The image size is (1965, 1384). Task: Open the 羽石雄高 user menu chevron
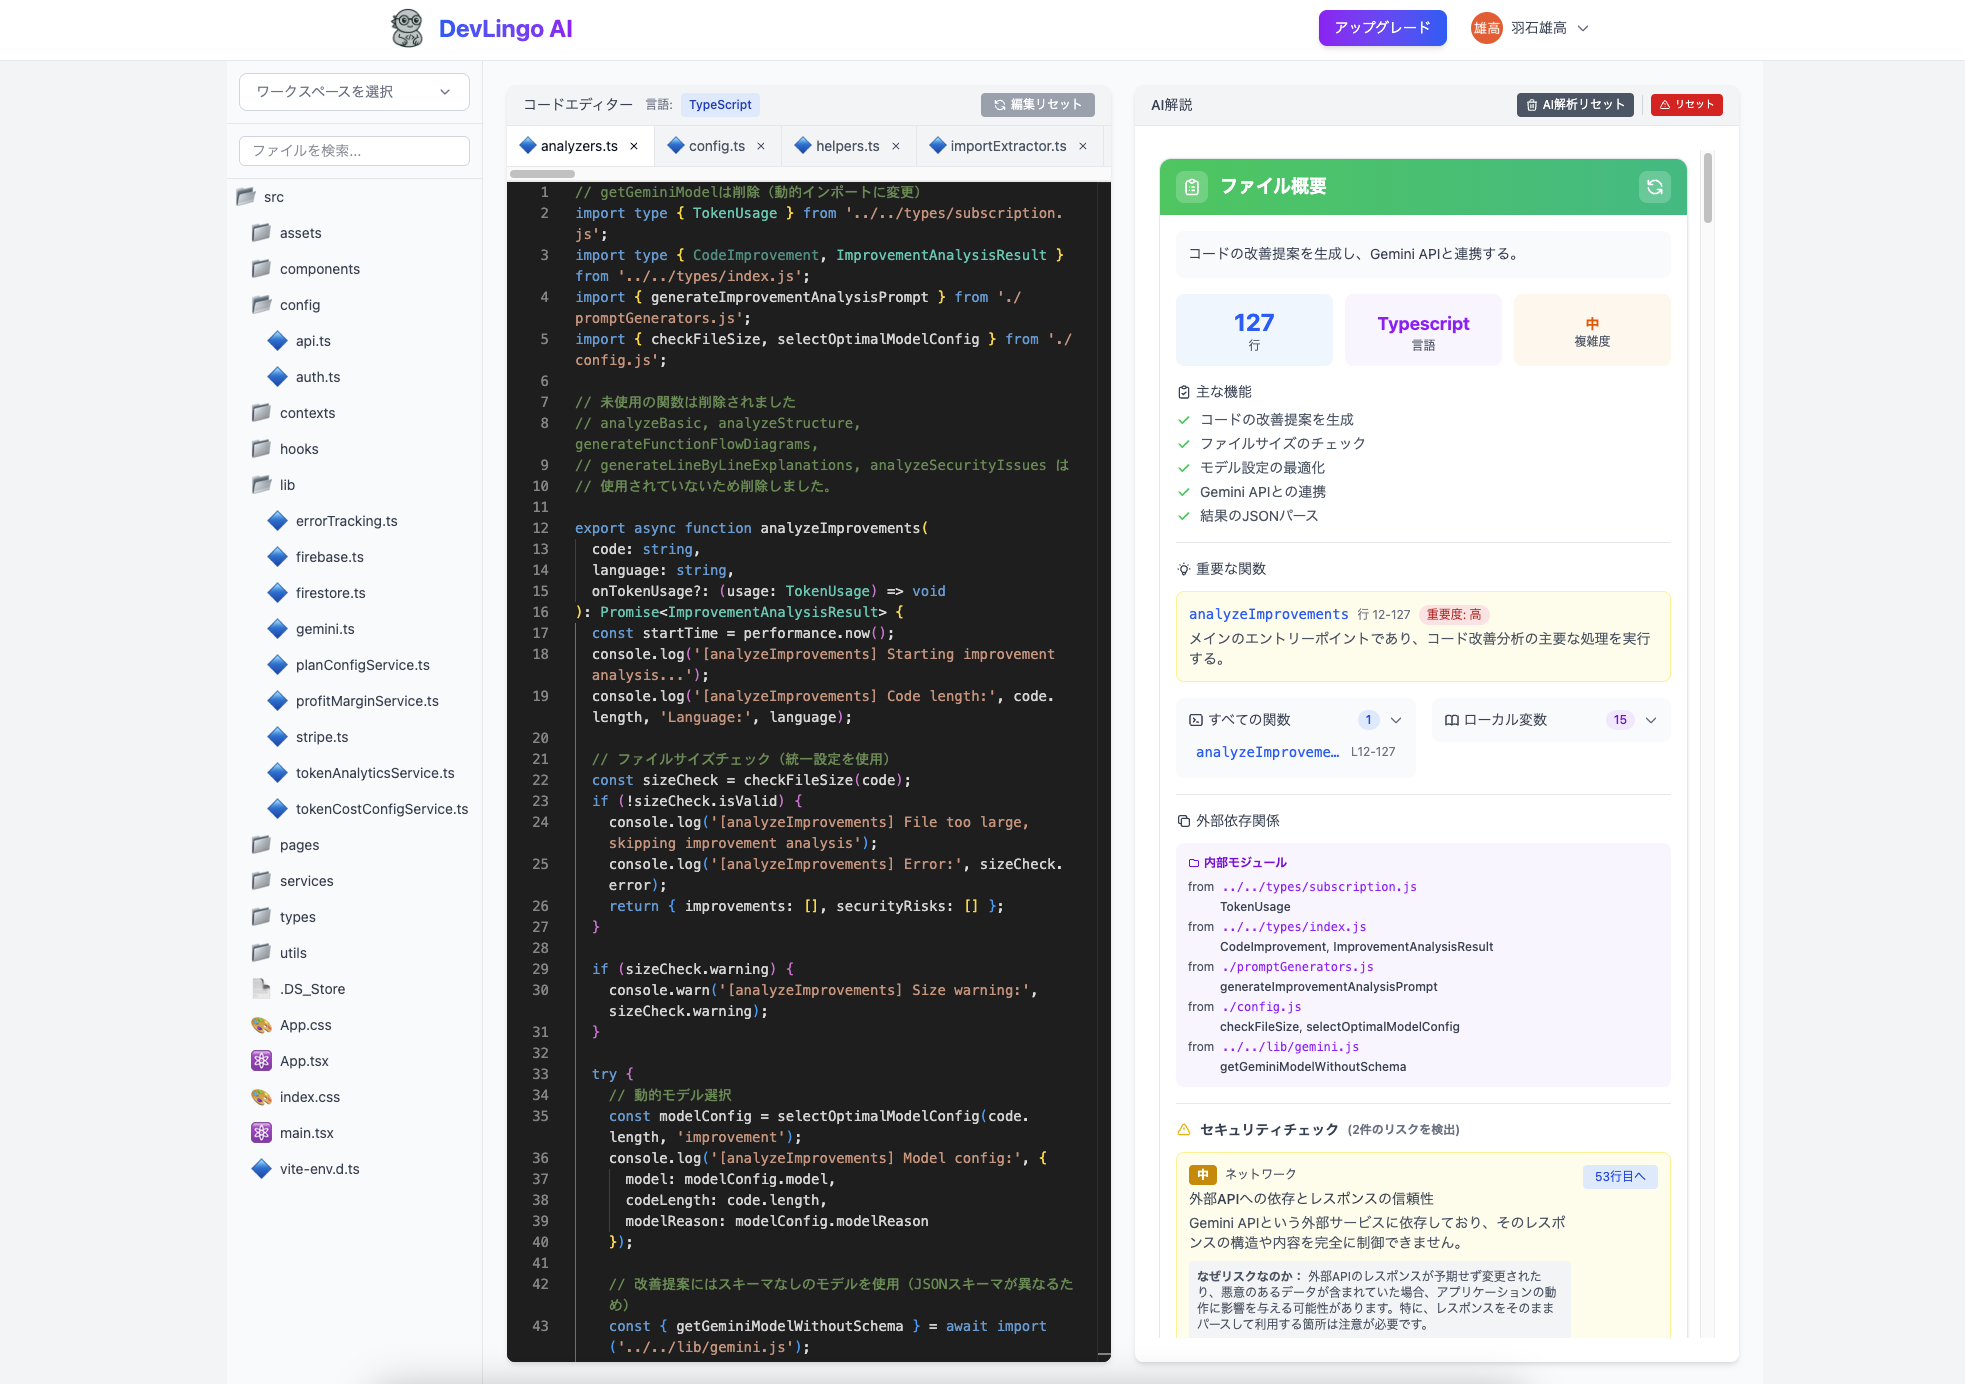pyautogui.click(x=1583, y=28)
